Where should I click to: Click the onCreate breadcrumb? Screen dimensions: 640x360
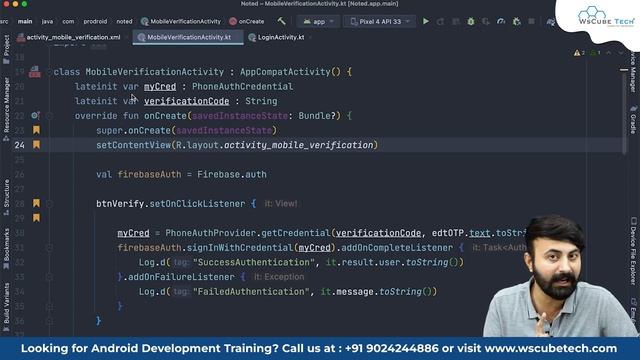click(247, 21)
